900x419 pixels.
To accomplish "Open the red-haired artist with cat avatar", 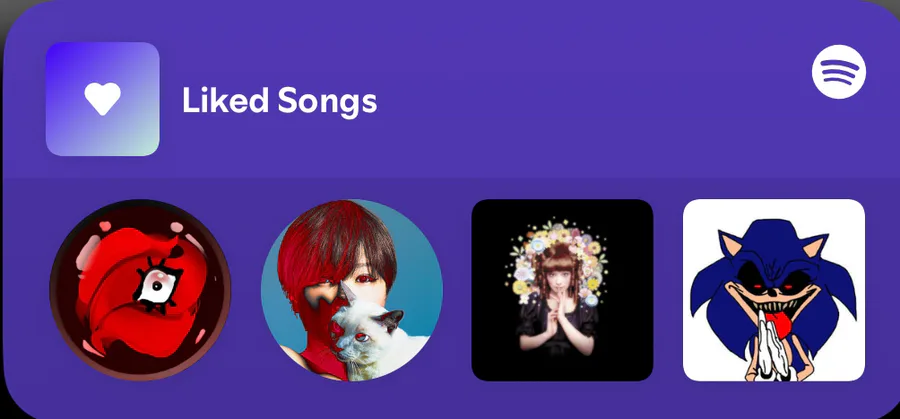I will tap(352, 290).
